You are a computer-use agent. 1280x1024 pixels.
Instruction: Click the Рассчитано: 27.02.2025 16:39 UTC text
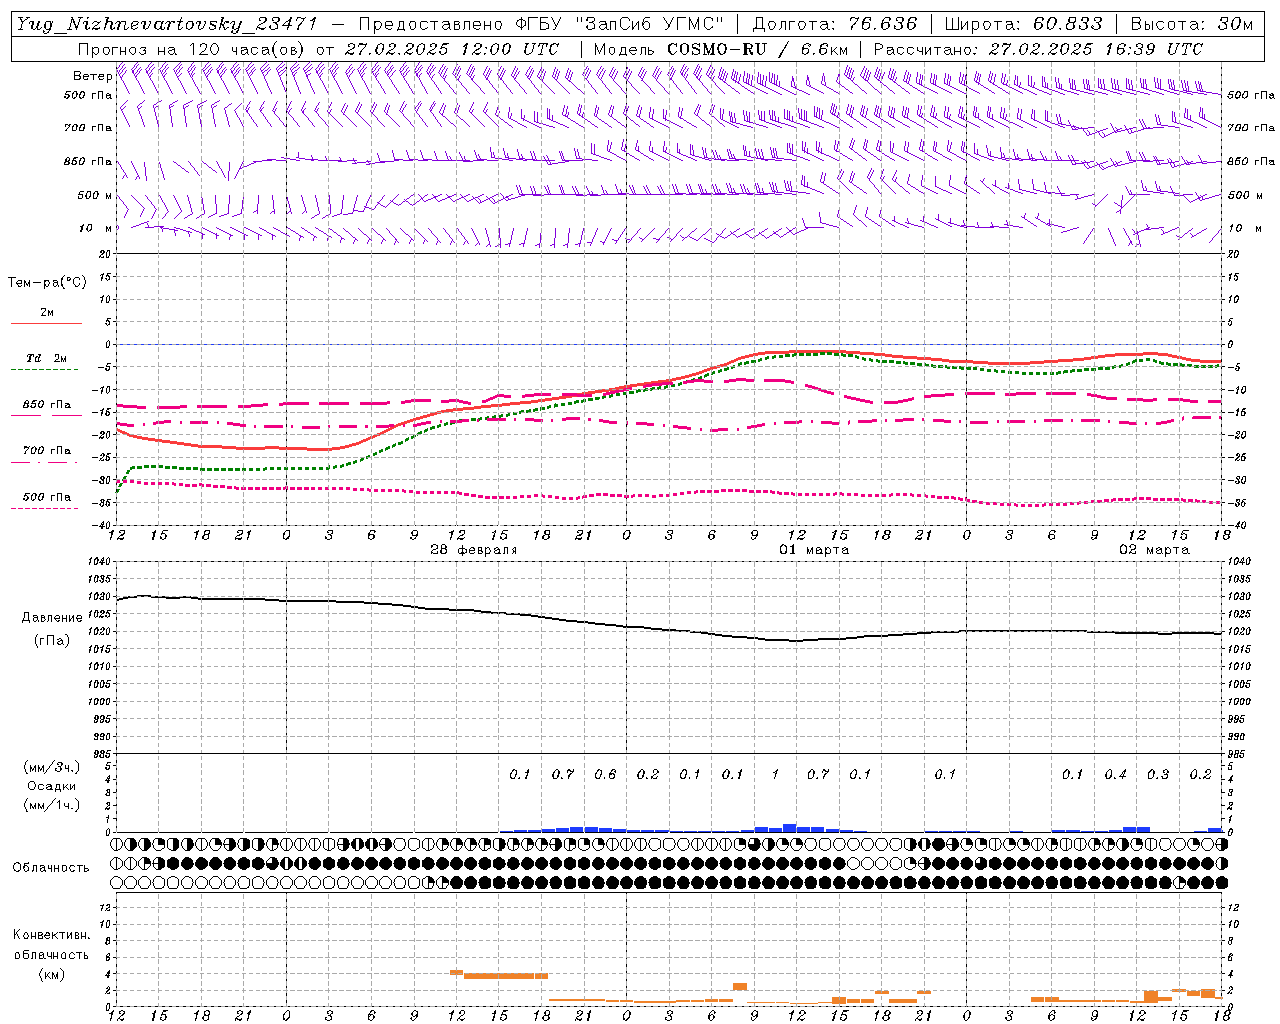pyautogui.click(x=1038, y=49)
